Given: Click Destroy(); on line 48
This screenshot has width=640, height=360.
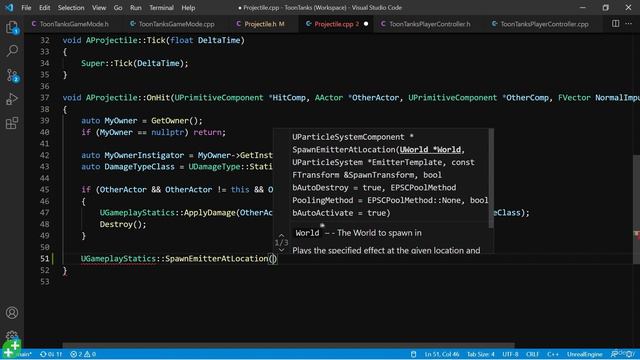Looking at the screenshot, I should click(x=123, y=224).
